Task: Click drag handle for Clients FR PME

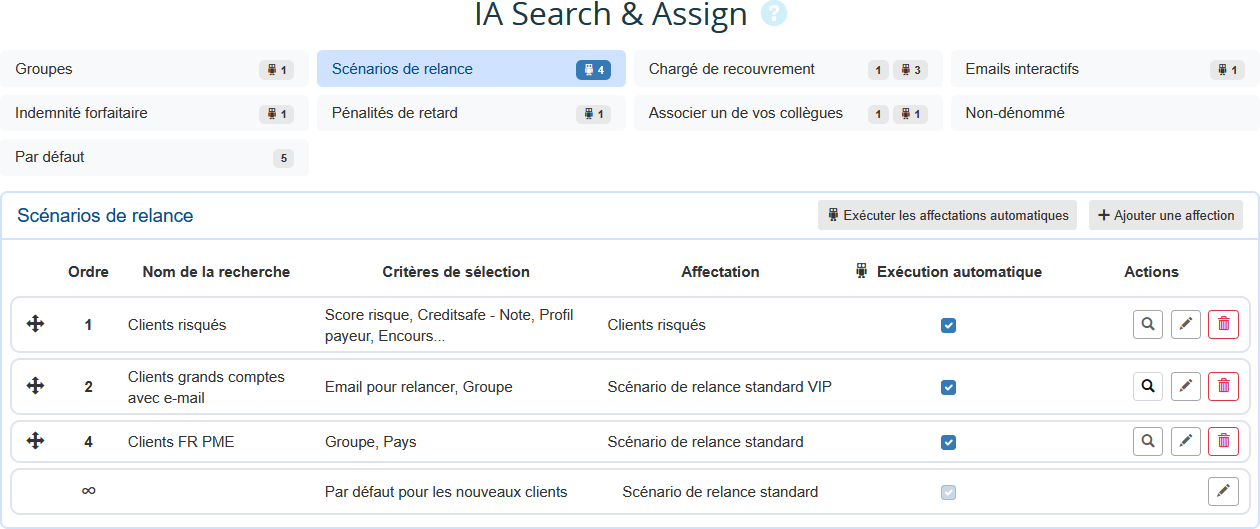Action: pos(35,441)
